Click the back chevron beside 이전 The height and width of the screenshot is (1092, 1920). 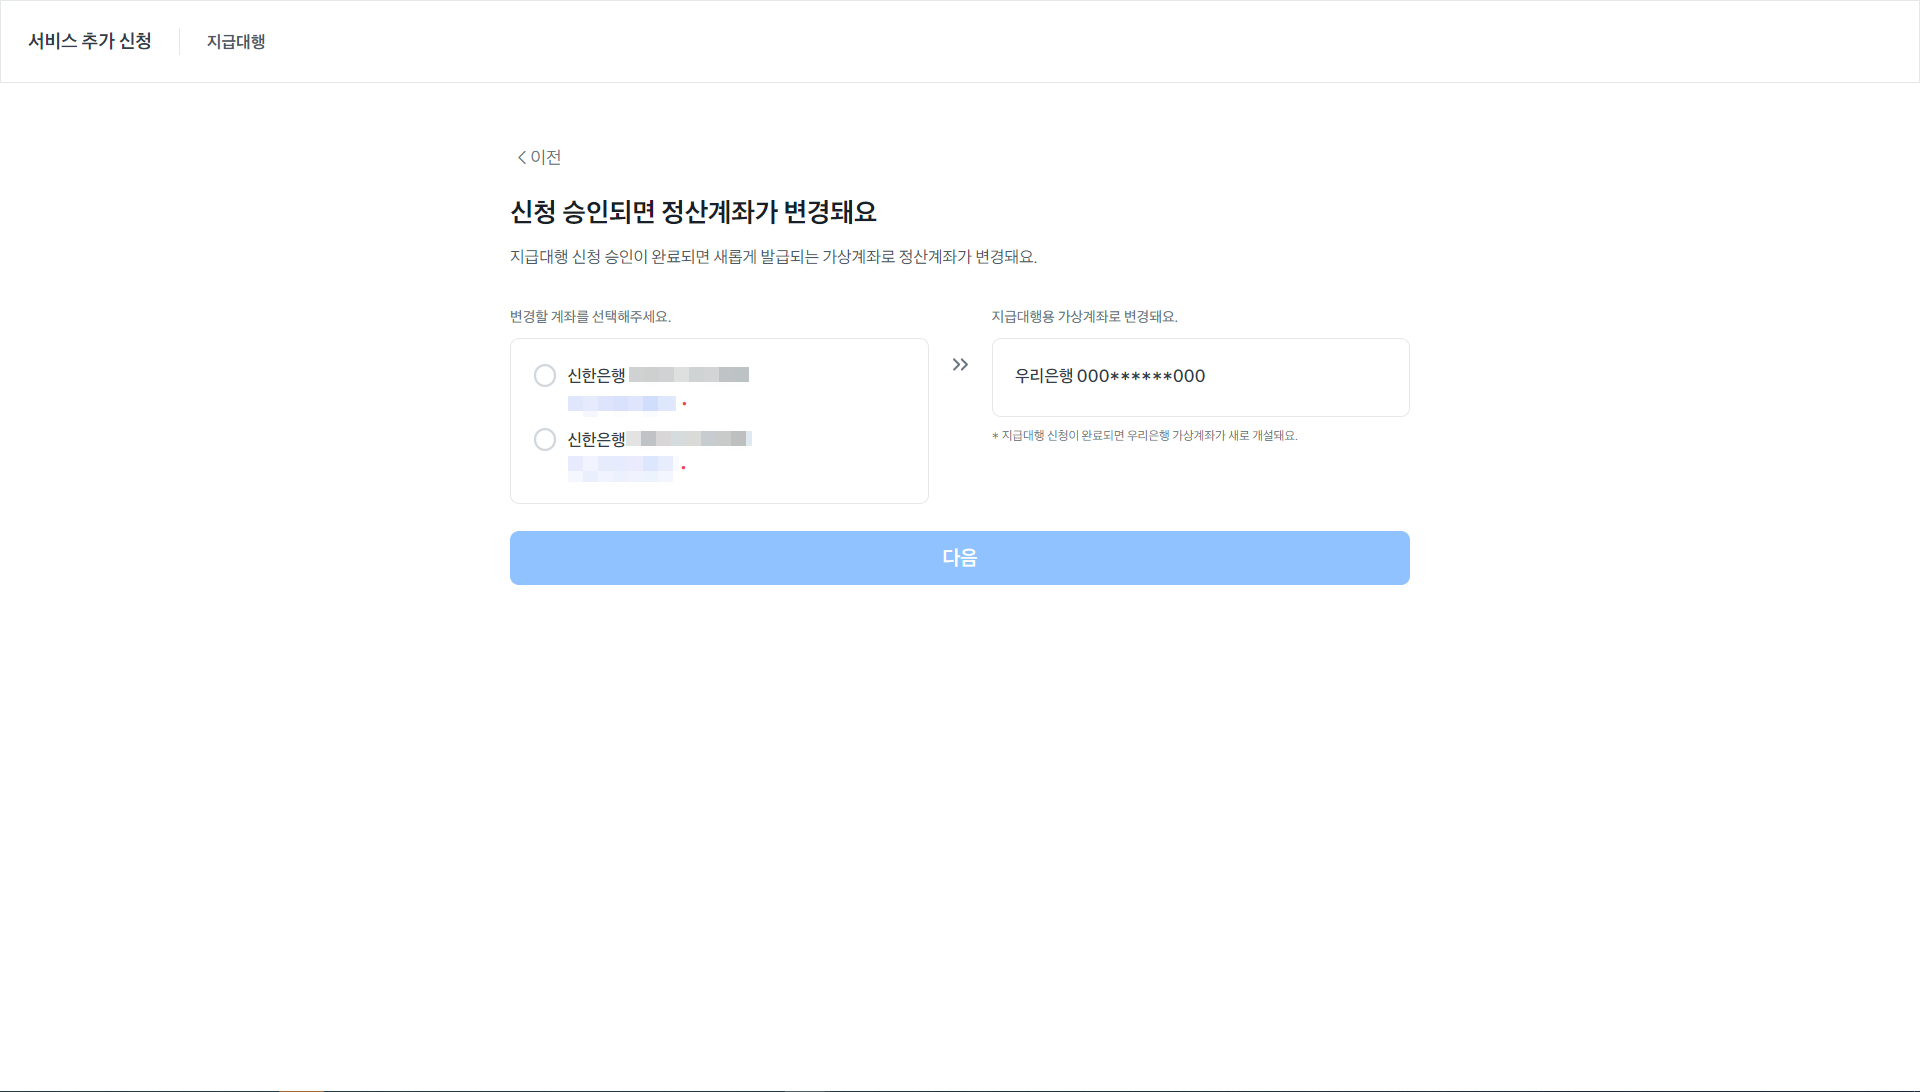tap(521, 157)
